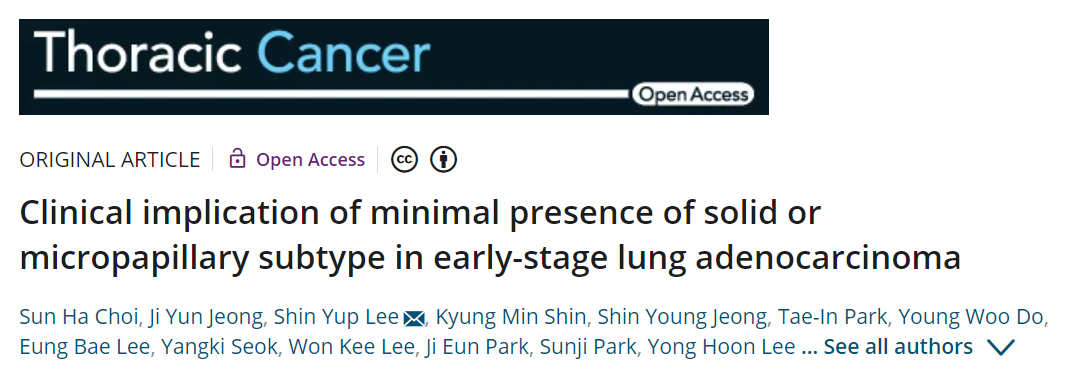Click the unlocked padlock icon
This screenshot has height=374, width=1067.
click(x=237, y=159)
